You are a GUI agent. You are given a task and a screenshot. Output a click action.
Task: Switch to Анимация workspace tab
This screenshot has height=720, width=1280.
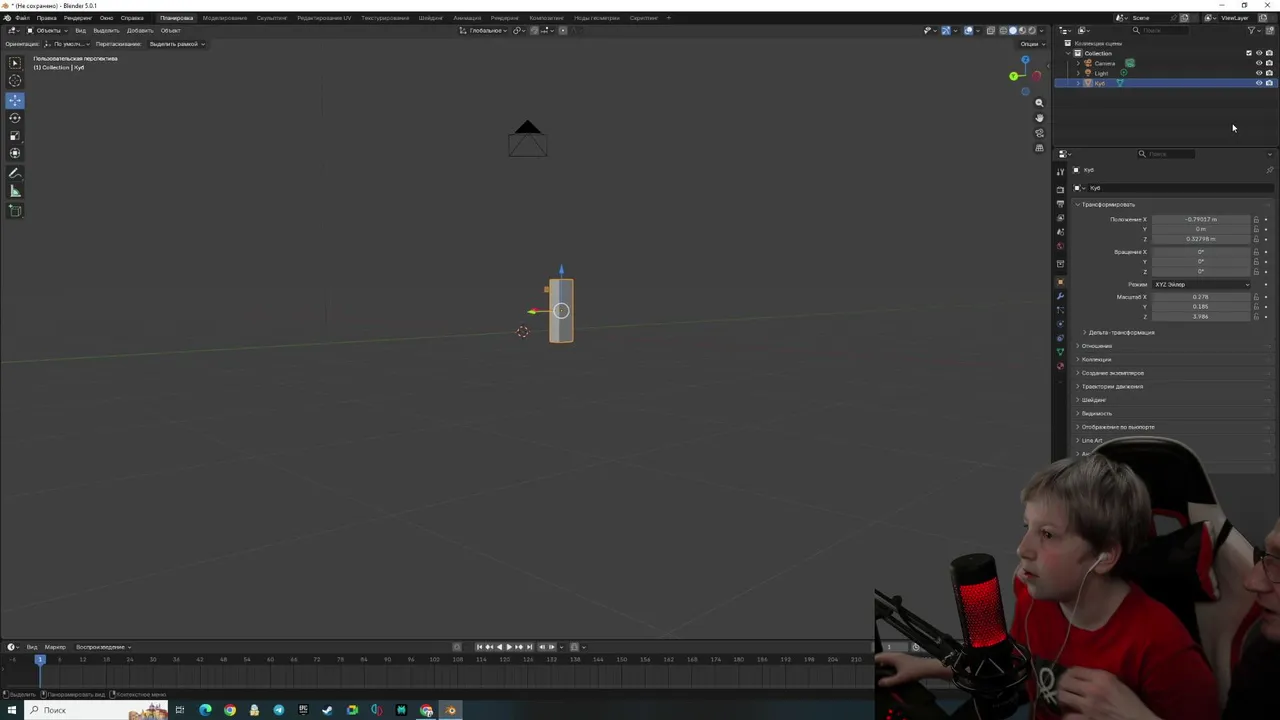point(466,18)
